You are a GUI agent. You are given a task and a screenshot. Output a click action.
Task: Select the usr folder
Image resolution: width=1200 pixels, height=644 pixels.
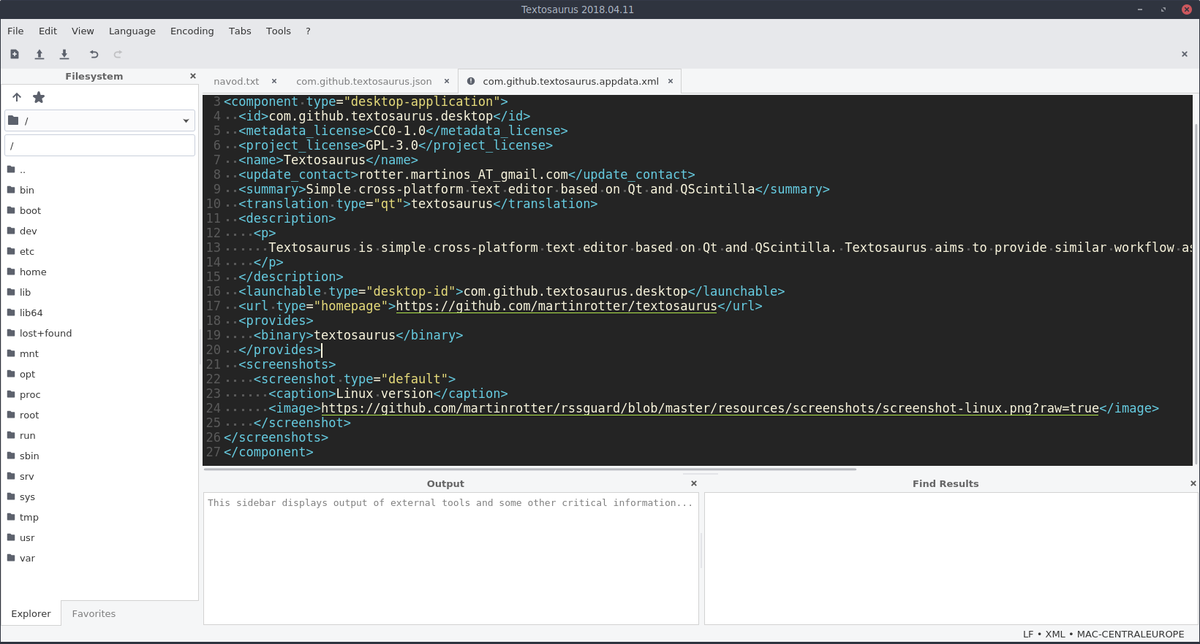pyautogui.click(x=99, y=538)
